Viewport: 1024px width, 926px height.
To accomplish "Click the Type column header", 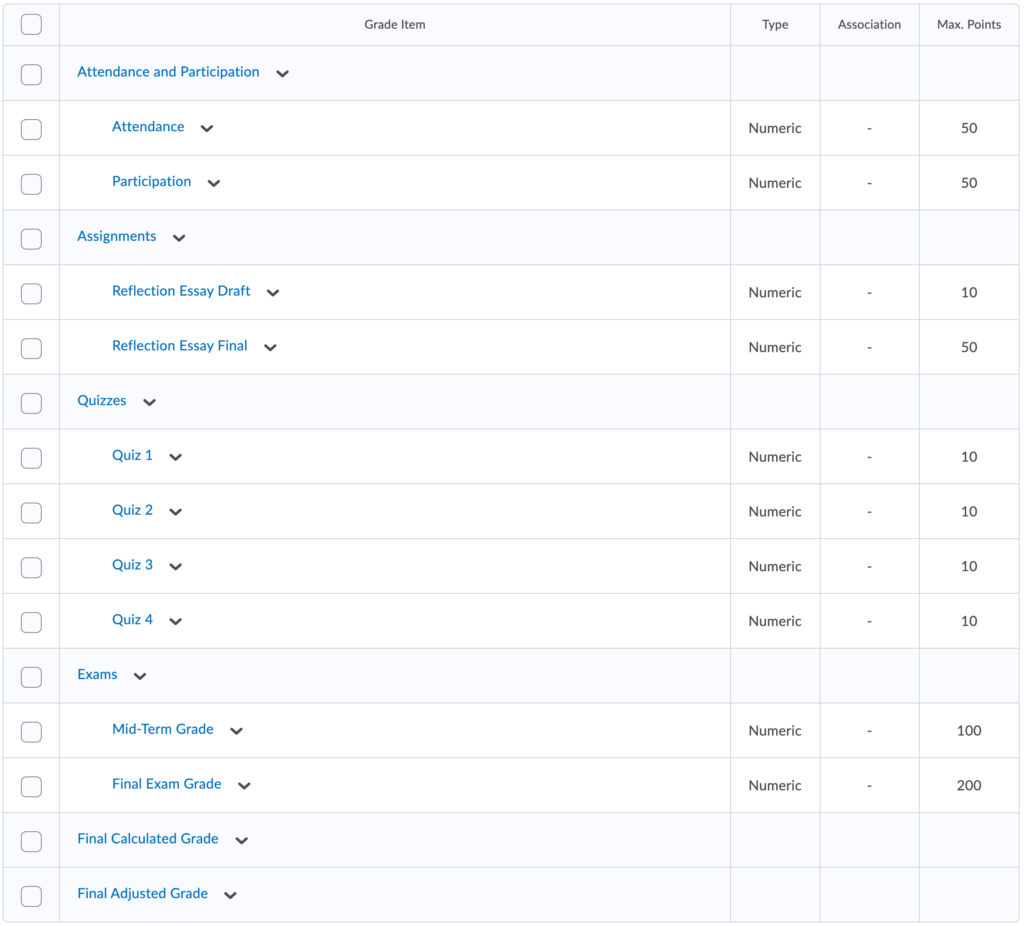I will tap(774, 24).
